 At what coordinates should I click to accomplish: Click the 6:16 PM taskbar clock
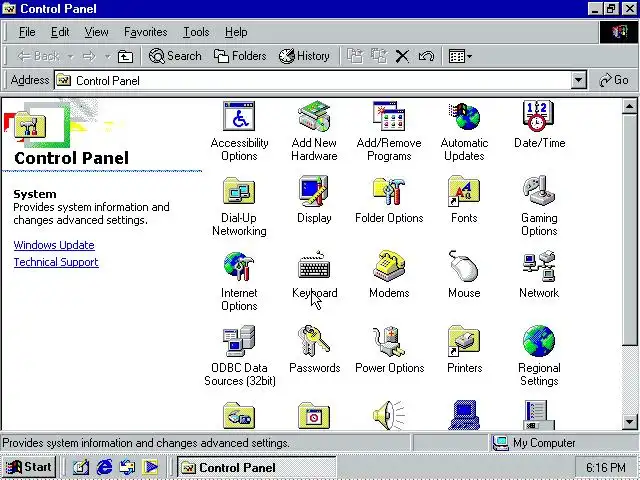[606, 467]
